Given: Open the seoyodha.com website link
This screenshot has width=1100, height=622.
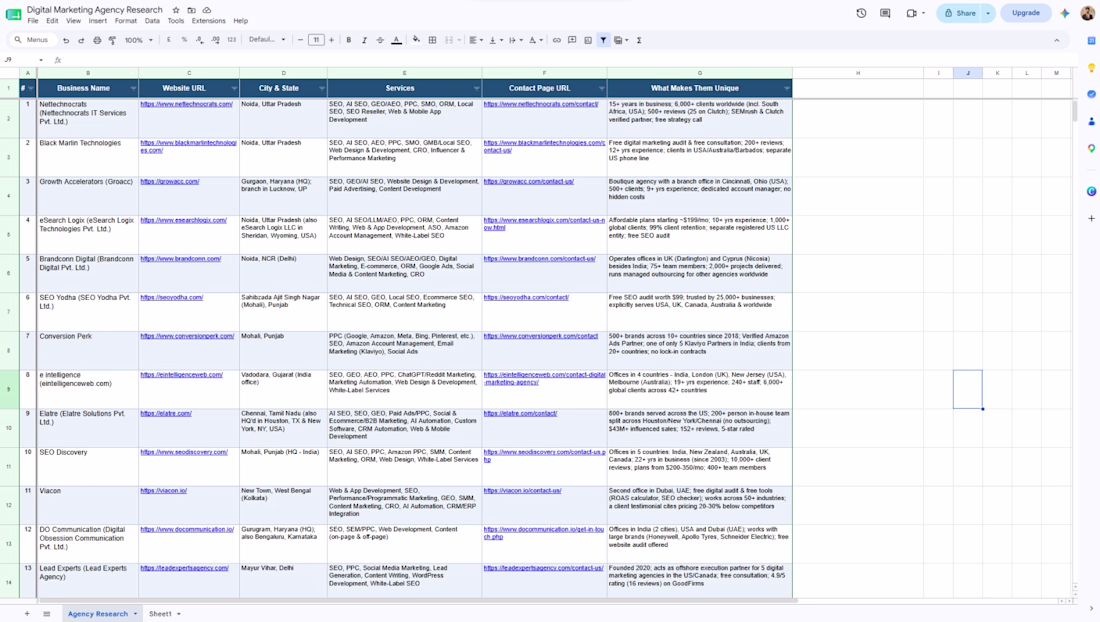Looking at the screenshot, I should [x=171, y=297].
